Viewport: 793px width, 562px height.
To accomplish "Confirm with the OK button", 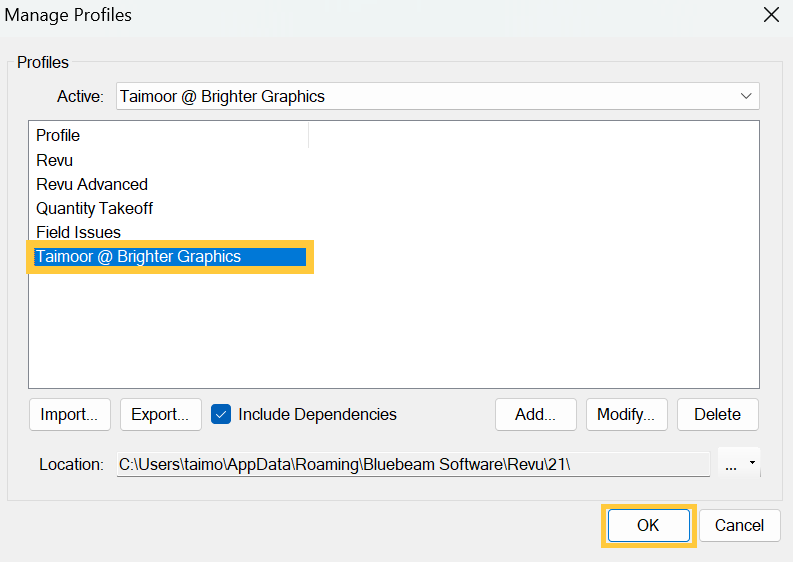I will pos(648,525).
